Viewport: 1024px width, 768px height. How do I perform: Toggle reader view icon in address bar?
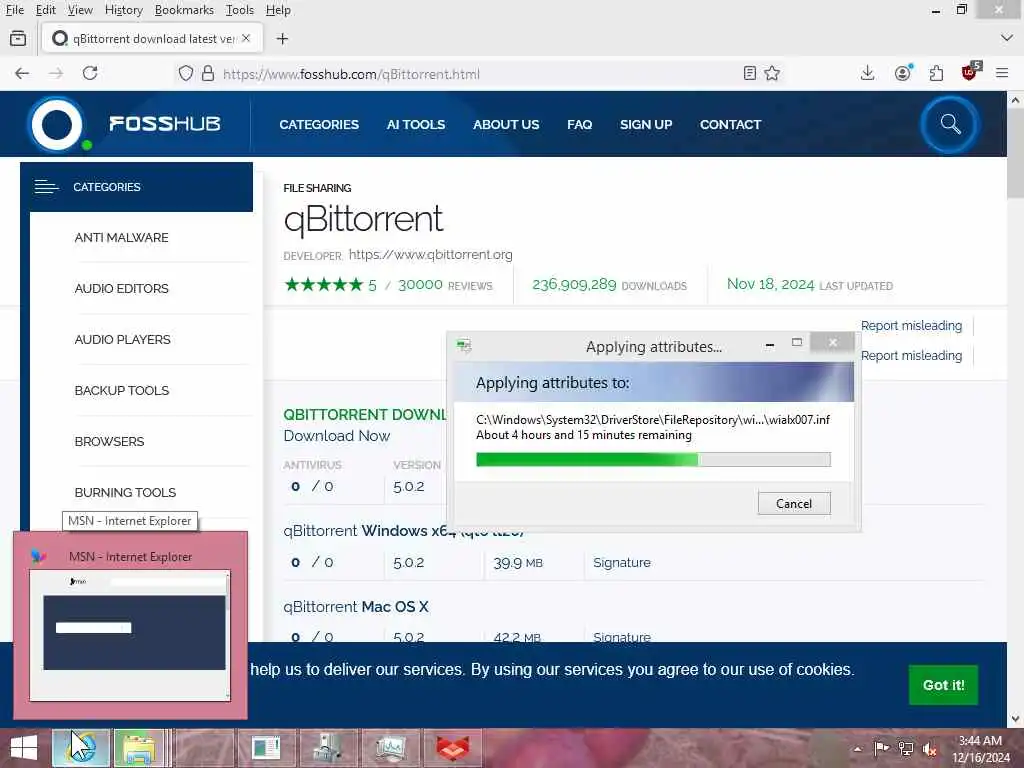click(750, 73)
